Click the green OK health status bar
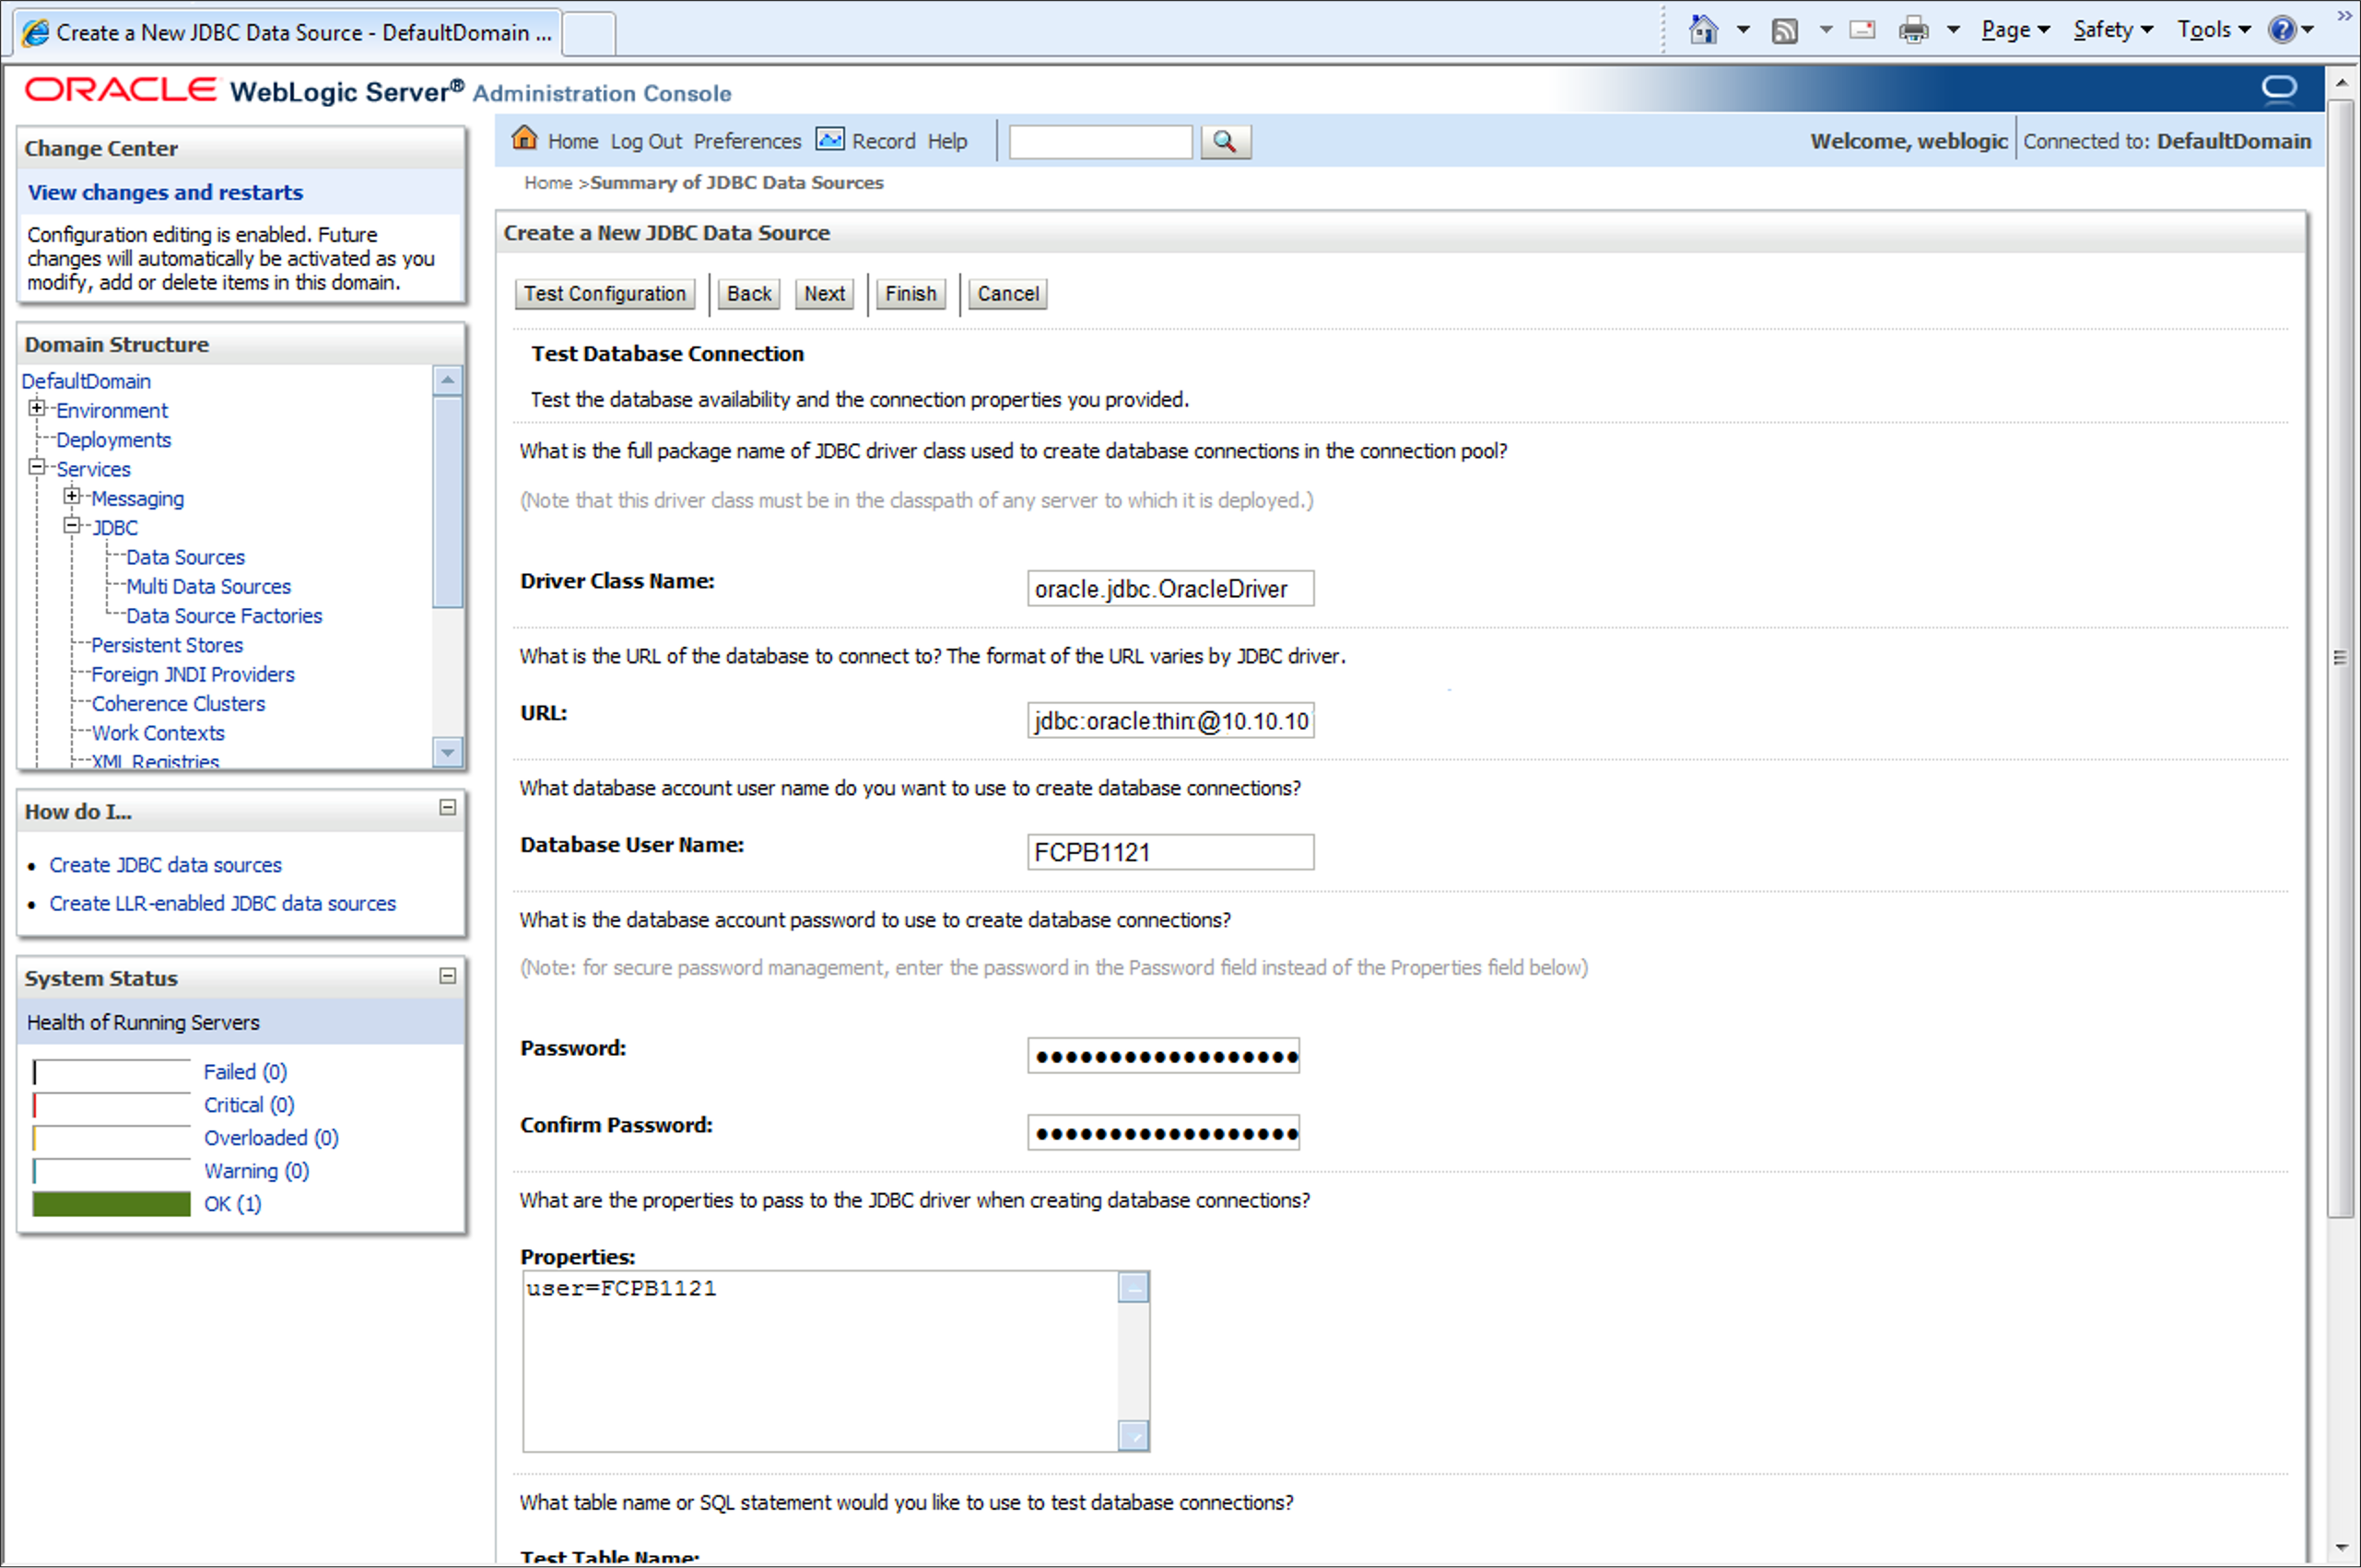Viewport: 2361px width, 1568px height. tap(111, 1204)
